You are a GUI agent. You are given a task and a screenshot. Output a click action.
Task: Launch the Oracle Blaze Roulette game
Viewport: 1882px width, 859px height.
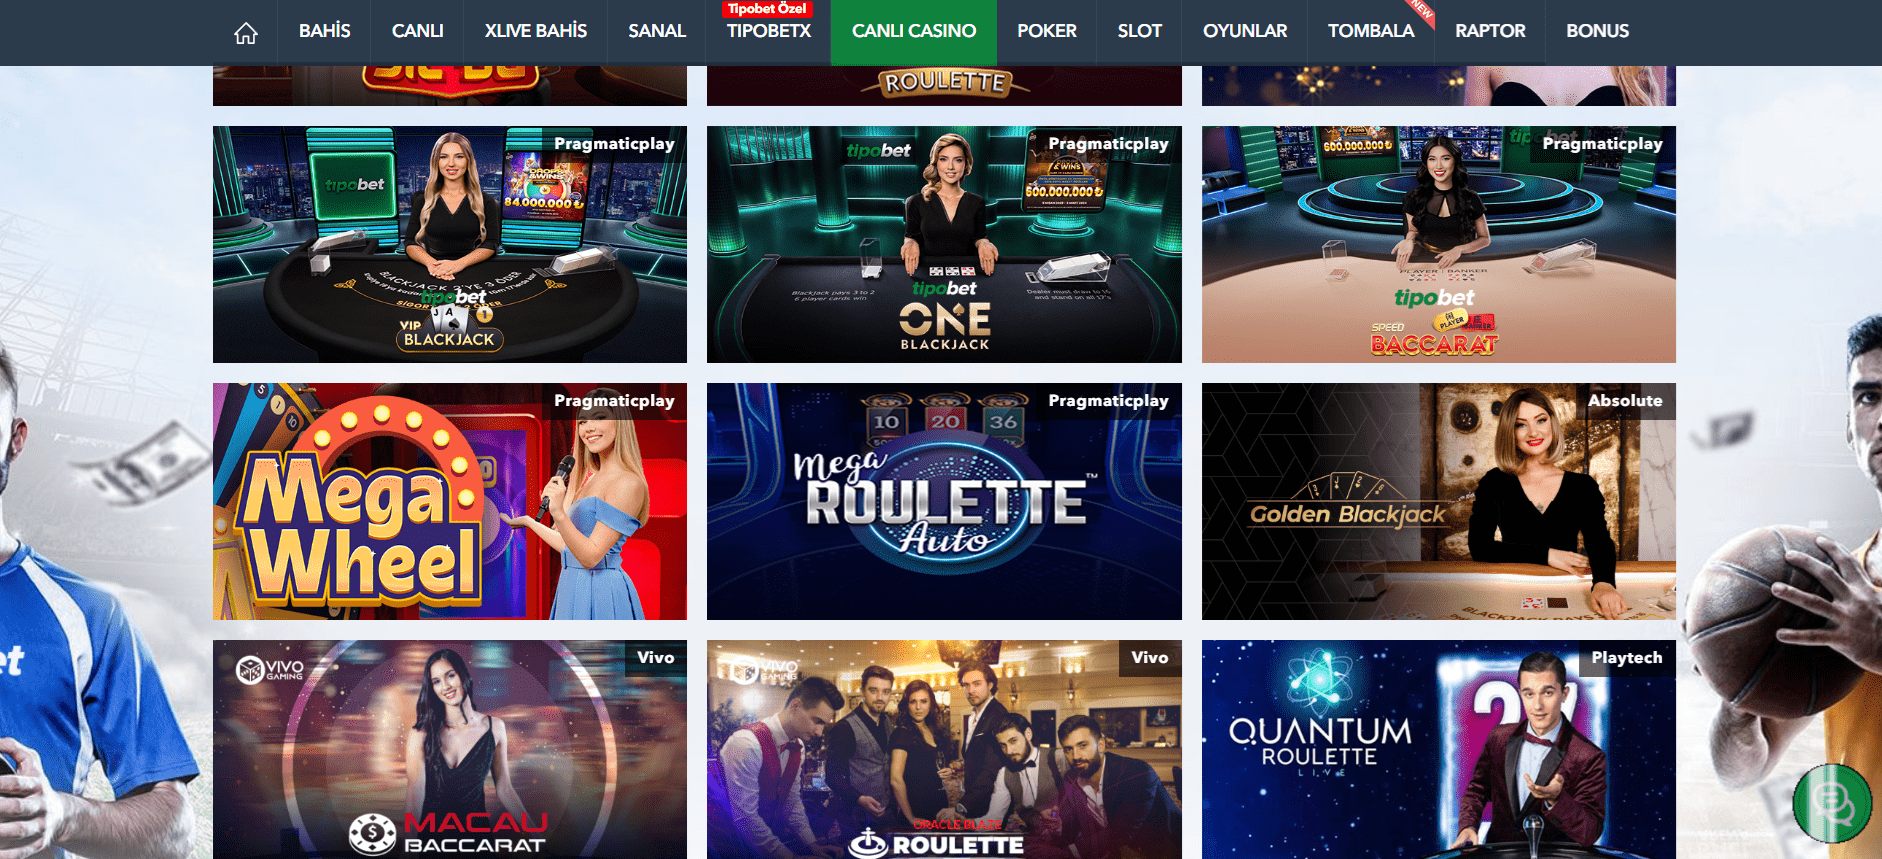tap(944, 749)
